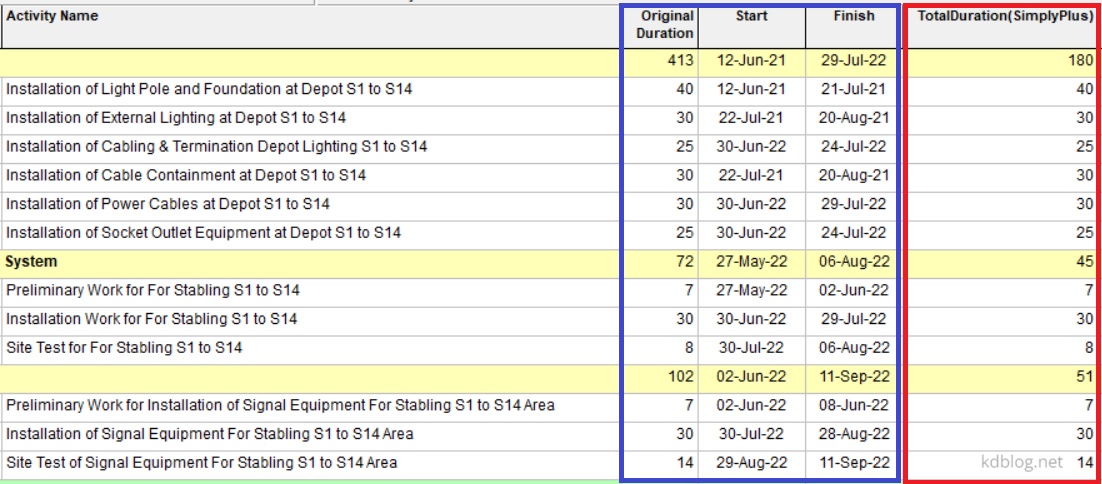Select the System group summary row
This screenshot has height=484, width=1102.
(x=32, y=262)
